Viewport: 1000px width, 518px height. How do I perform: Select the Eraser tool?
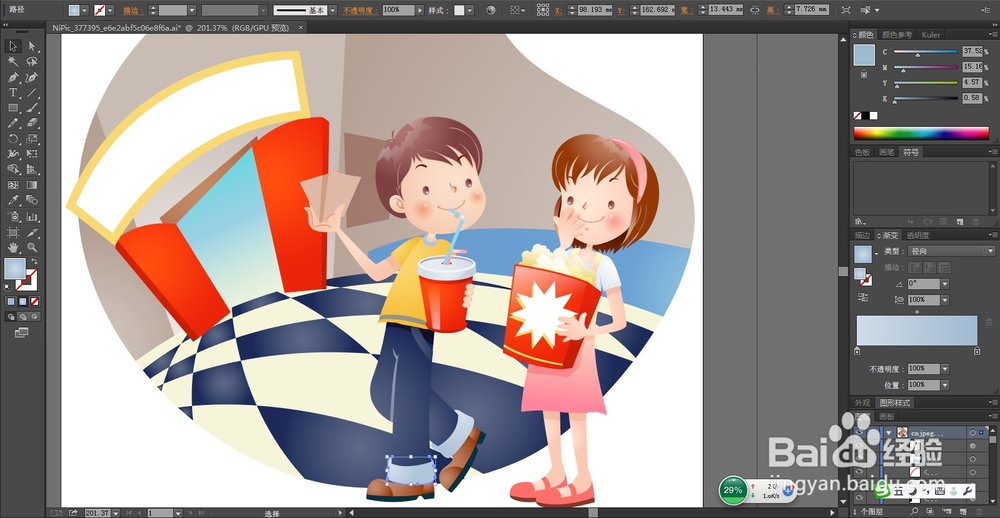(x=32, y=123)
